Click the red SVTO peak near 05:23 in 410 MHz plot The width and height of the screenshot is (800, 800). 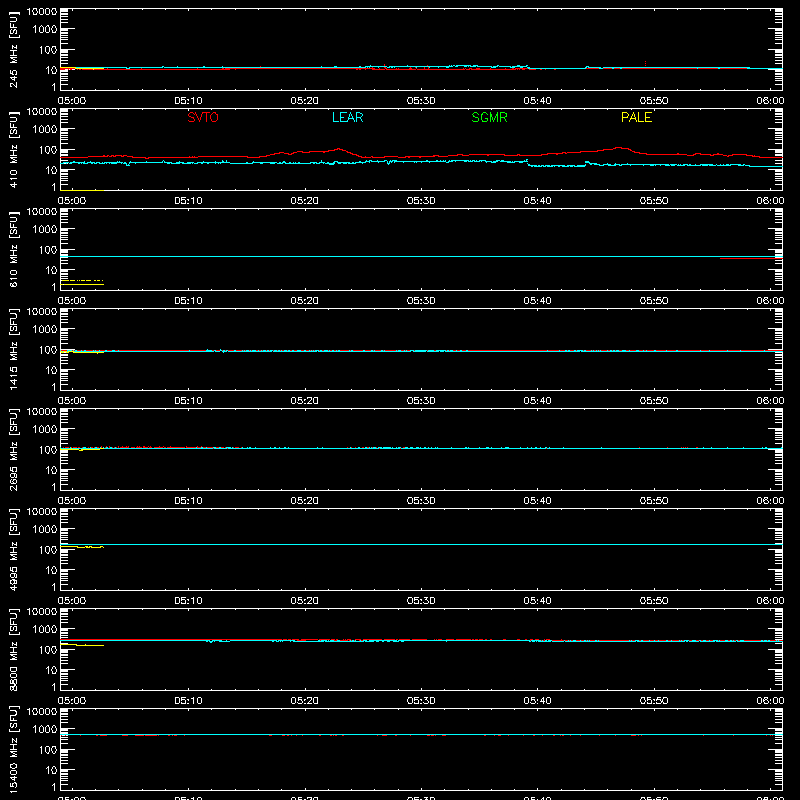[x=339, y=149]
